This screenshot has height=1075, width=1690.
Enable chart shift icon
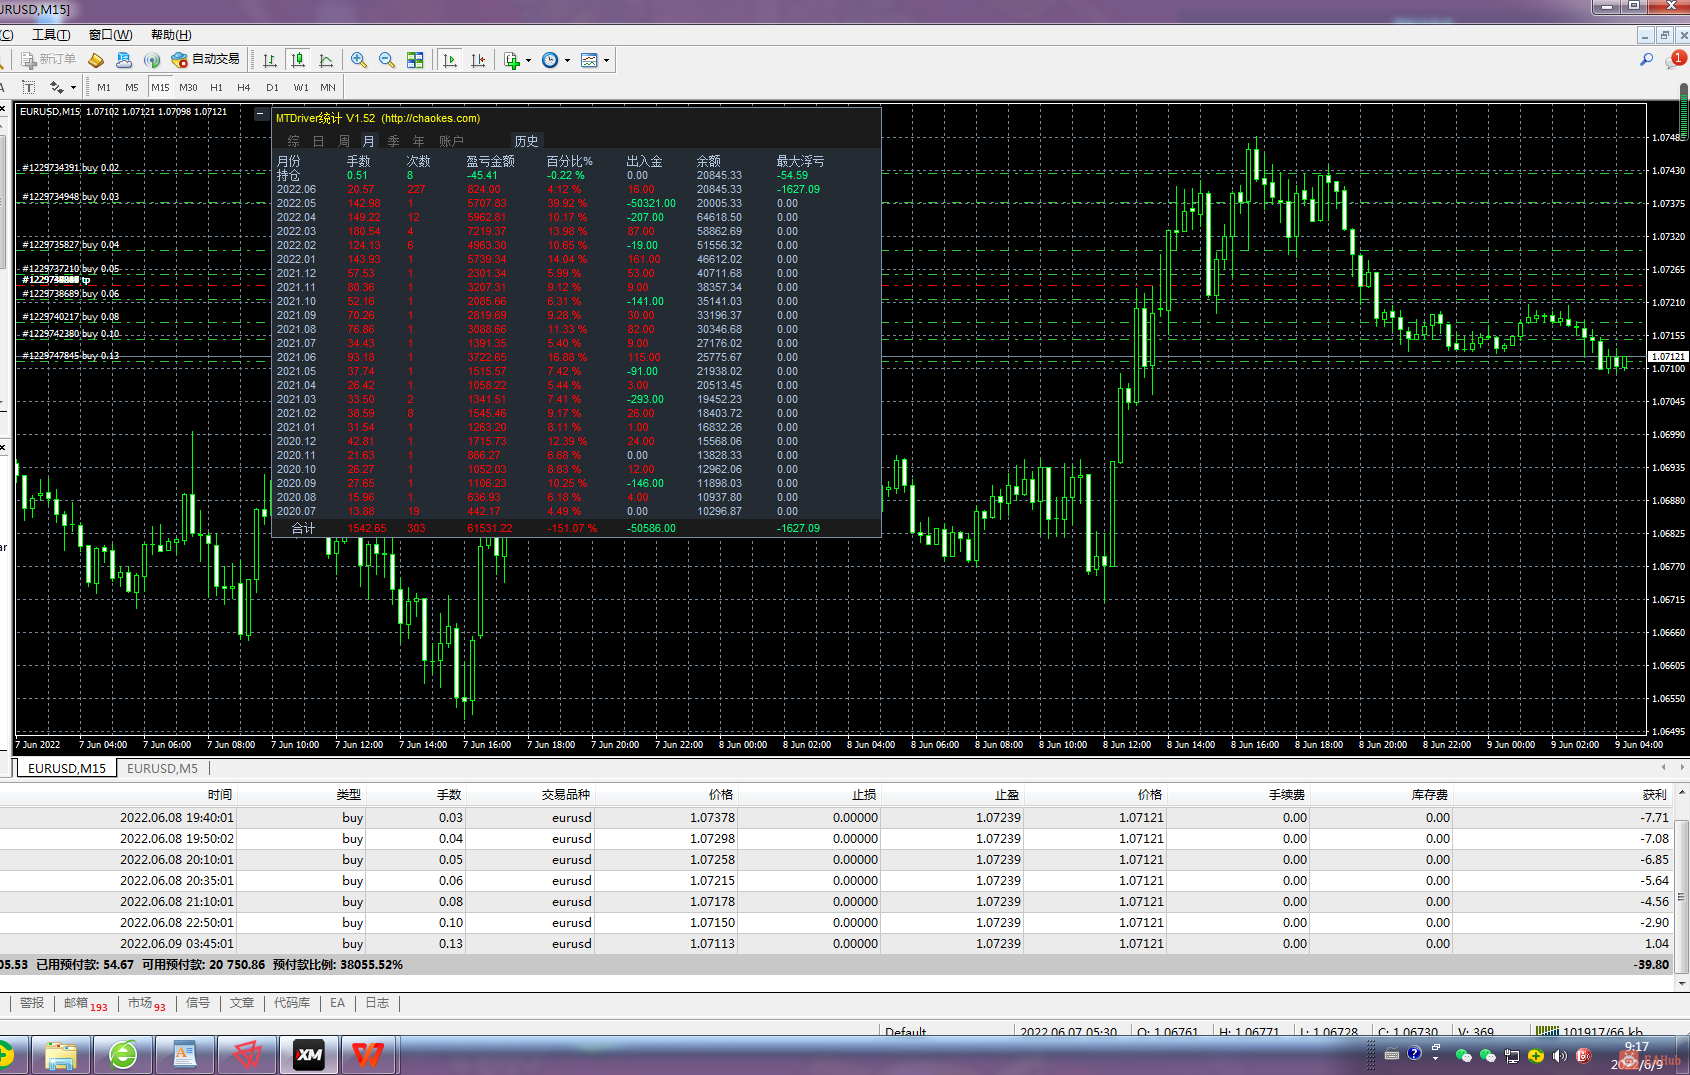tap(478, 60)
